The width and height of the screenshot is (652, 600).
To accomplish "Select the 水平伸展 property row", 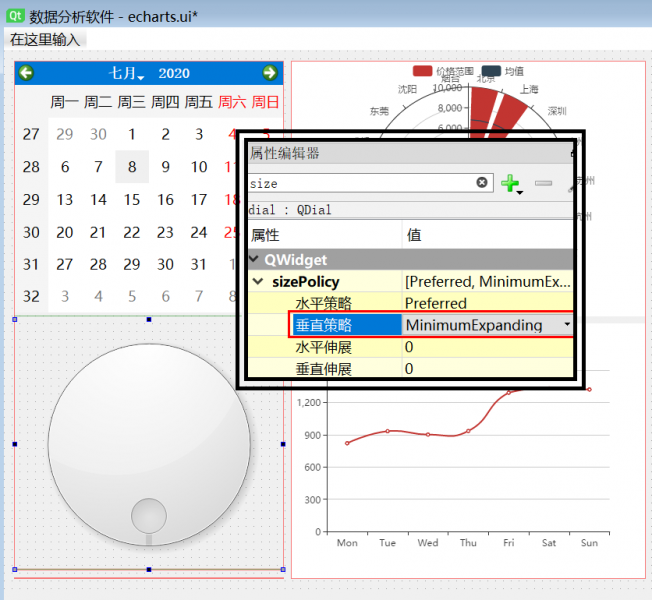I will 324,347.
